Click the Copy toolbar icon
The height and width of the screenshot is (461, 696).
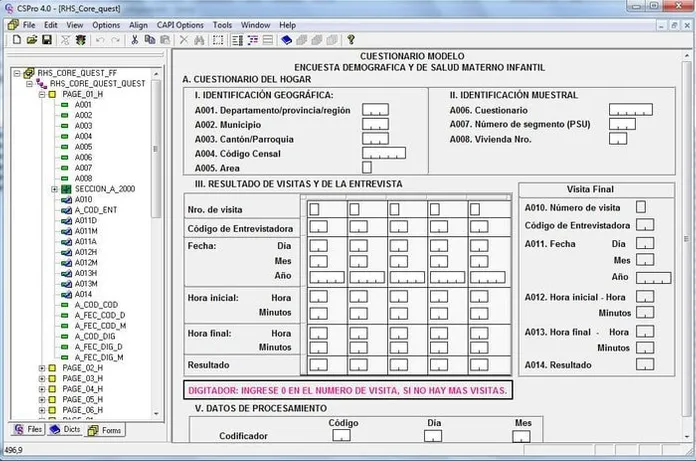coord(150,40)
